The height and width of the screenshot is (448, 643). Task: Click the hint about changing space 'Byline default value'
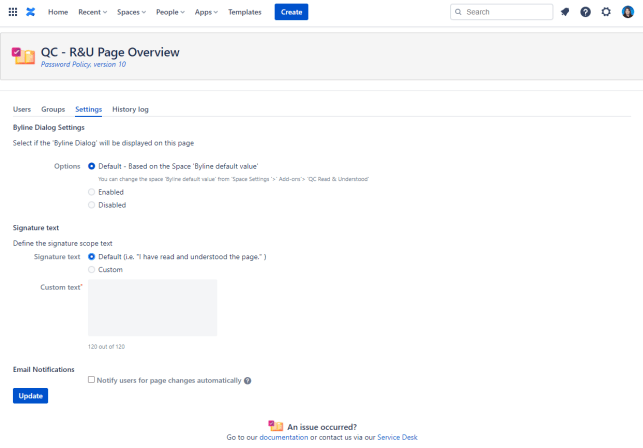(x=233, y=179)
